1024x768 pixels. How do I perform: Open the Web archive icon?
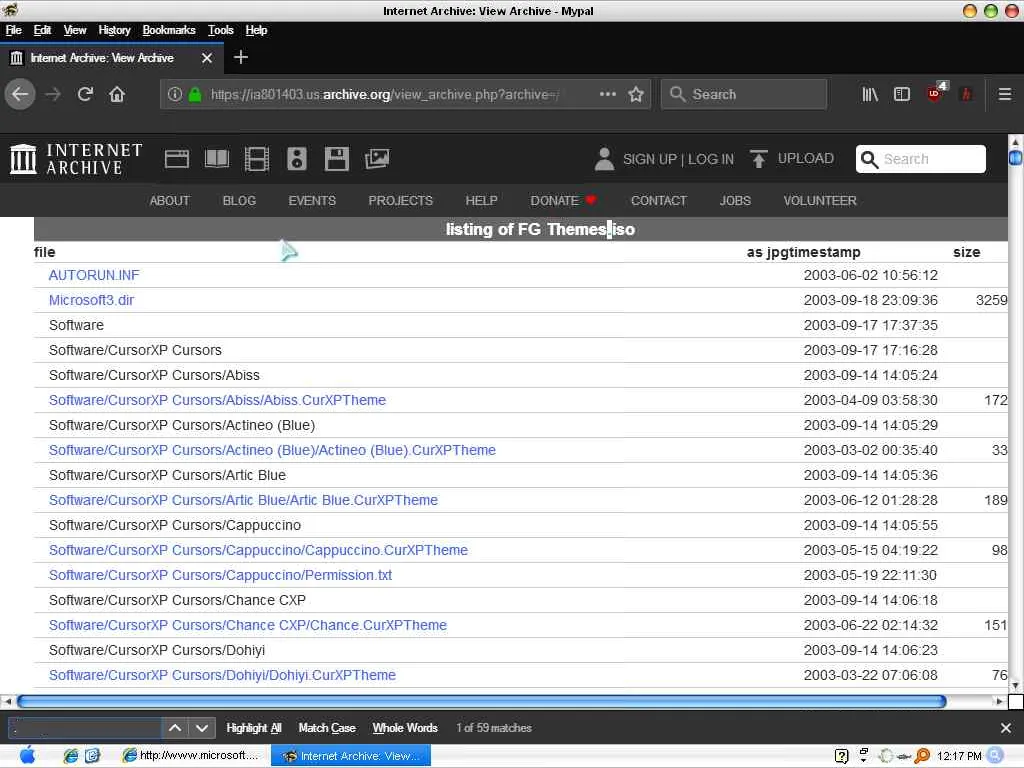pos(177,159)
